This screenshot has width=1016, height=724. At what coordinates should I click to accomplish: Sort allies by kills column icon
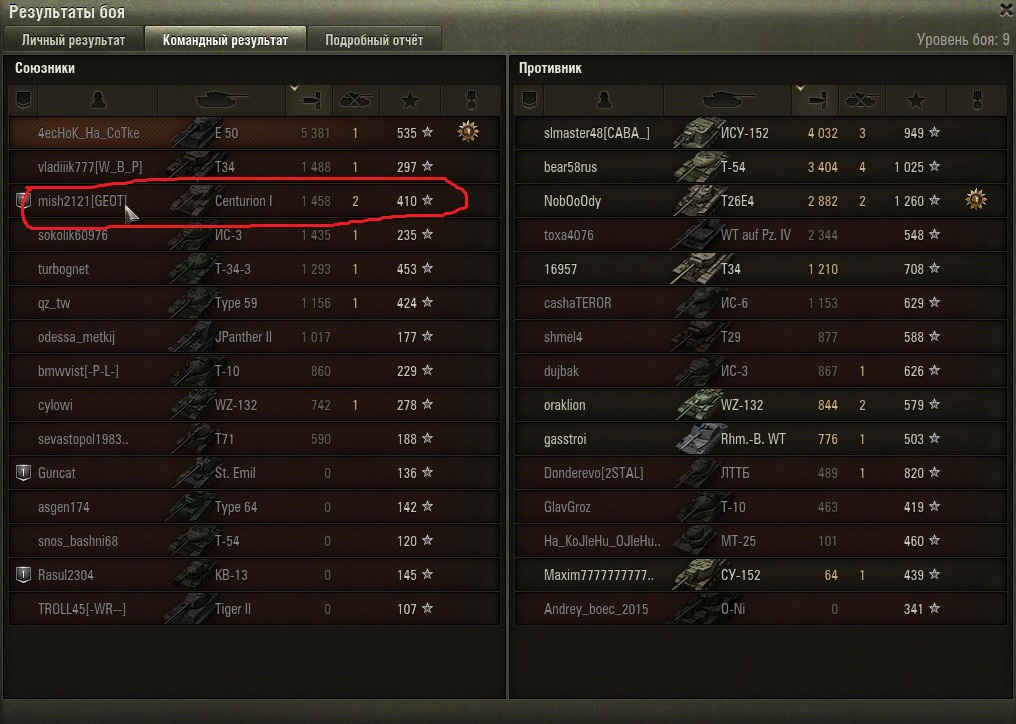(x=356, y=100)
